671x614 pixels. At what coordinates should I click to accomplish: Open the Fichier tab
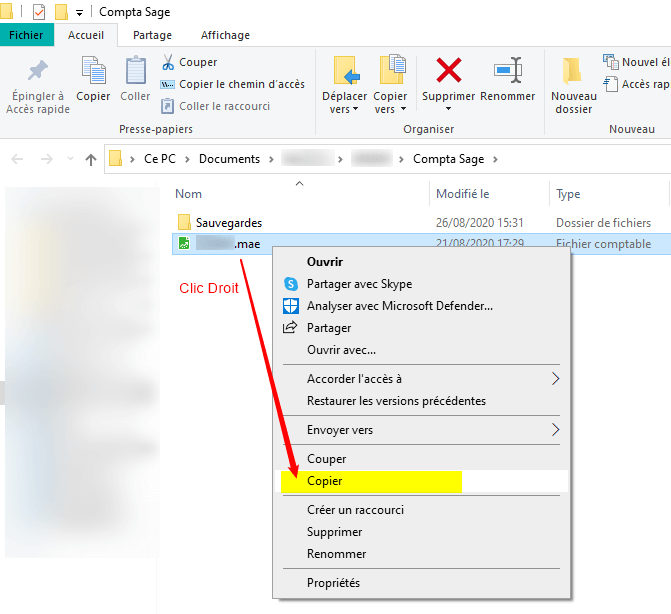tap(25, 35)
